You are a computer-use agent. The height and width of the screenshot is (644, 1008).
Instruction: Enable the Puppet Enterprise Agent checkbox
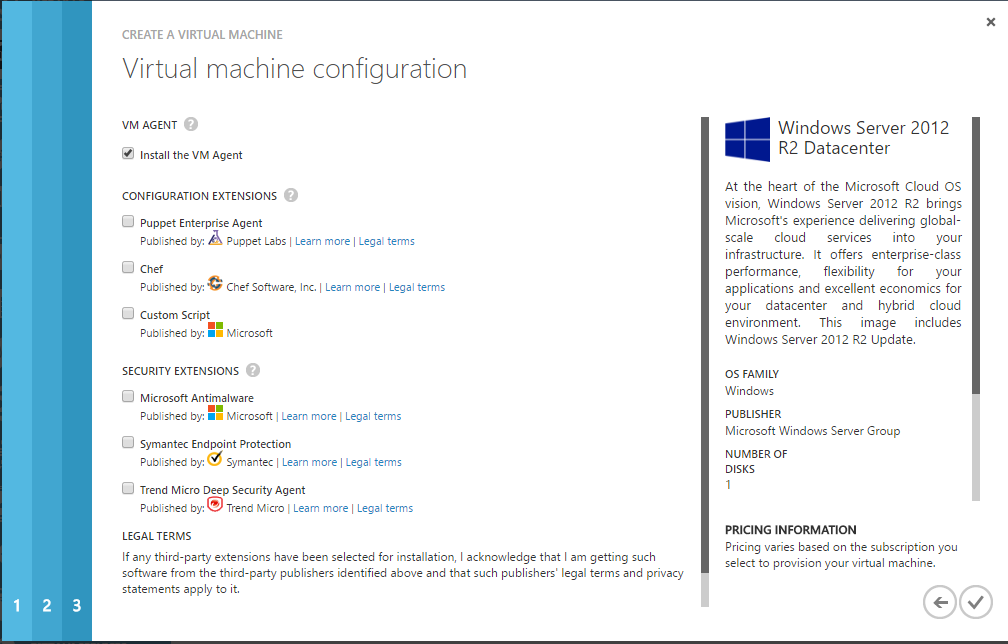click(128, 222)
